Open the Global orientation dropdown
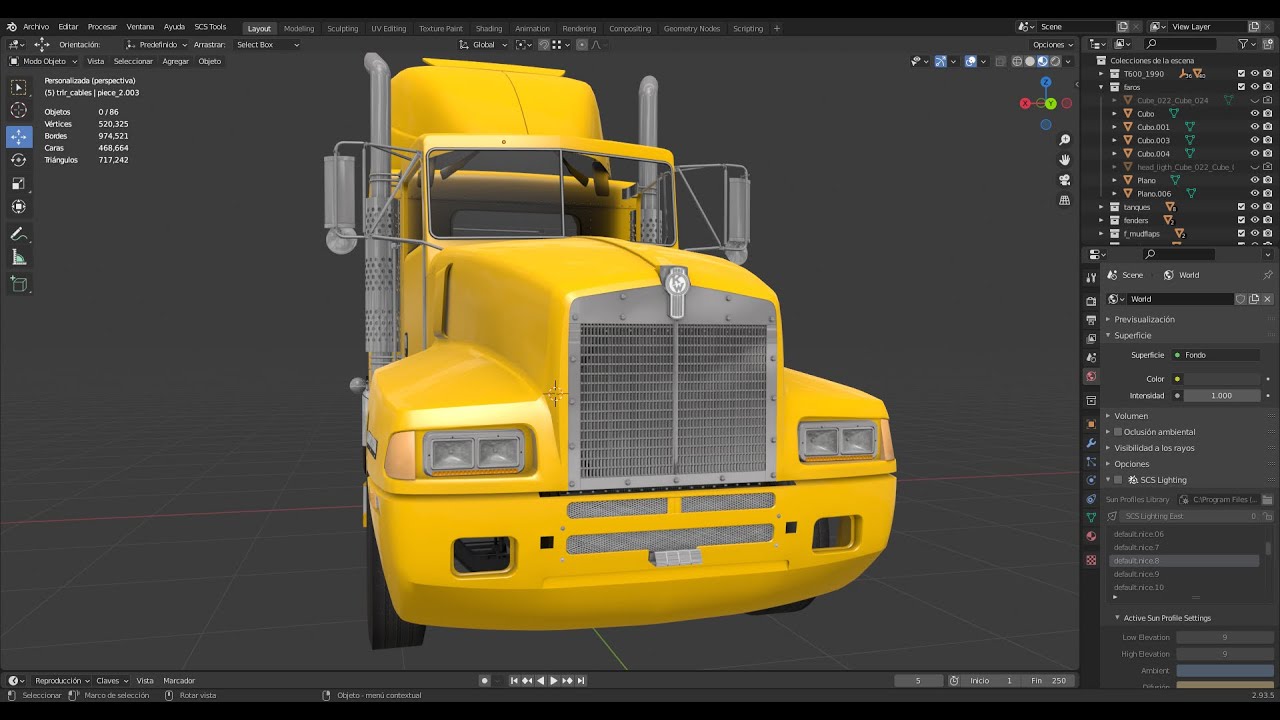This screenshot has height=720, width=1280. (x=484, y=45)
